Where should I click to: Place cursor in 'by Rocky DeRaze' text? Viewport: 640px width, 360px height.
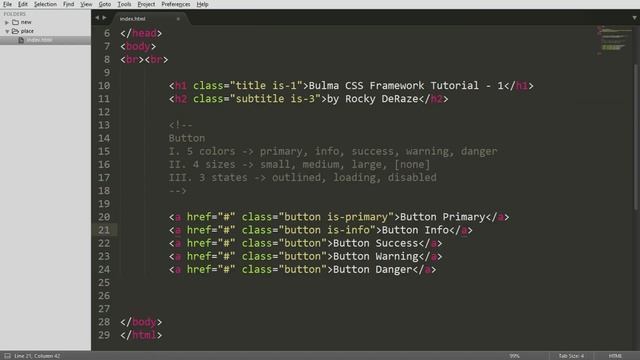pos(373,99)
